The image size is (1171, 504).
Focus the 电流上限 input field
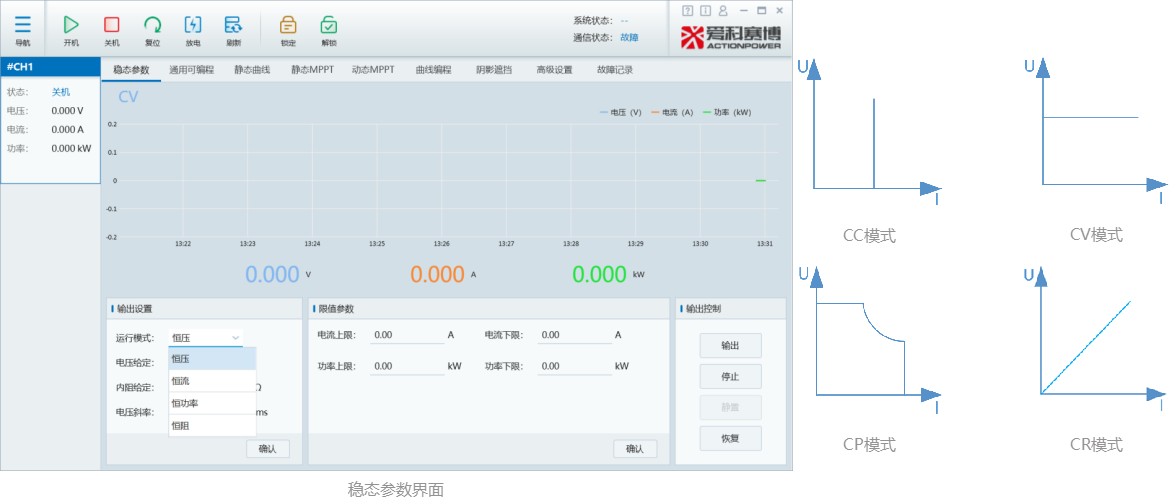(x=407, y=335)
